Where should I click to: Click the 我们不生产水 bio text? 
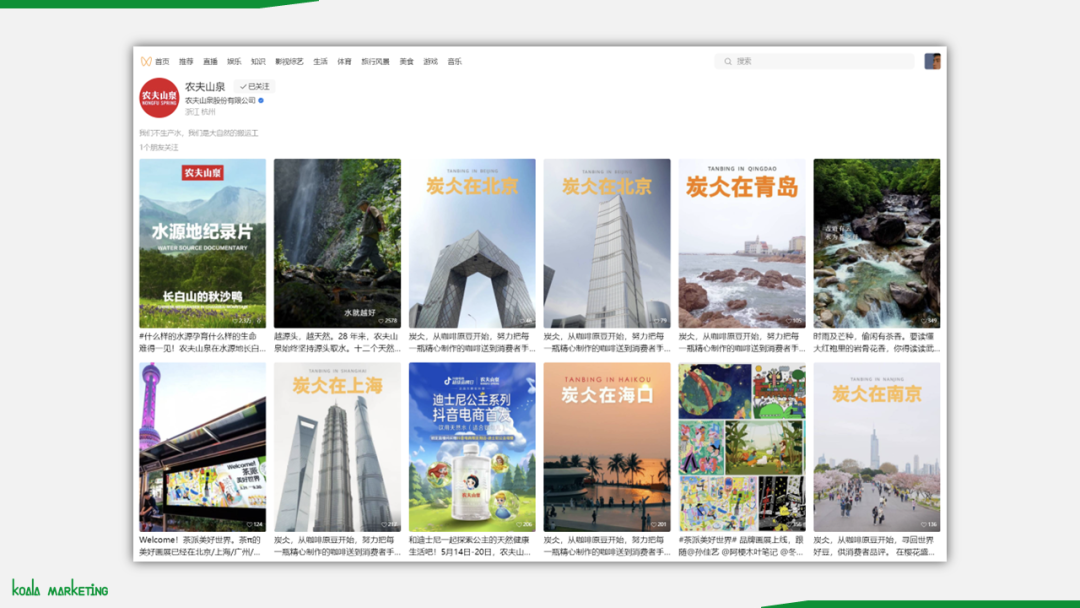(198, 133)
